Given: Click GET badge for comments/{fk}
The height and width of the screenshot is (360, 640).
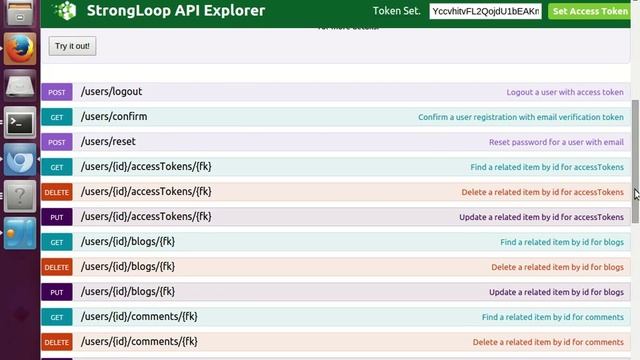Looking at the screenshot, I should (x=57, y=317).
